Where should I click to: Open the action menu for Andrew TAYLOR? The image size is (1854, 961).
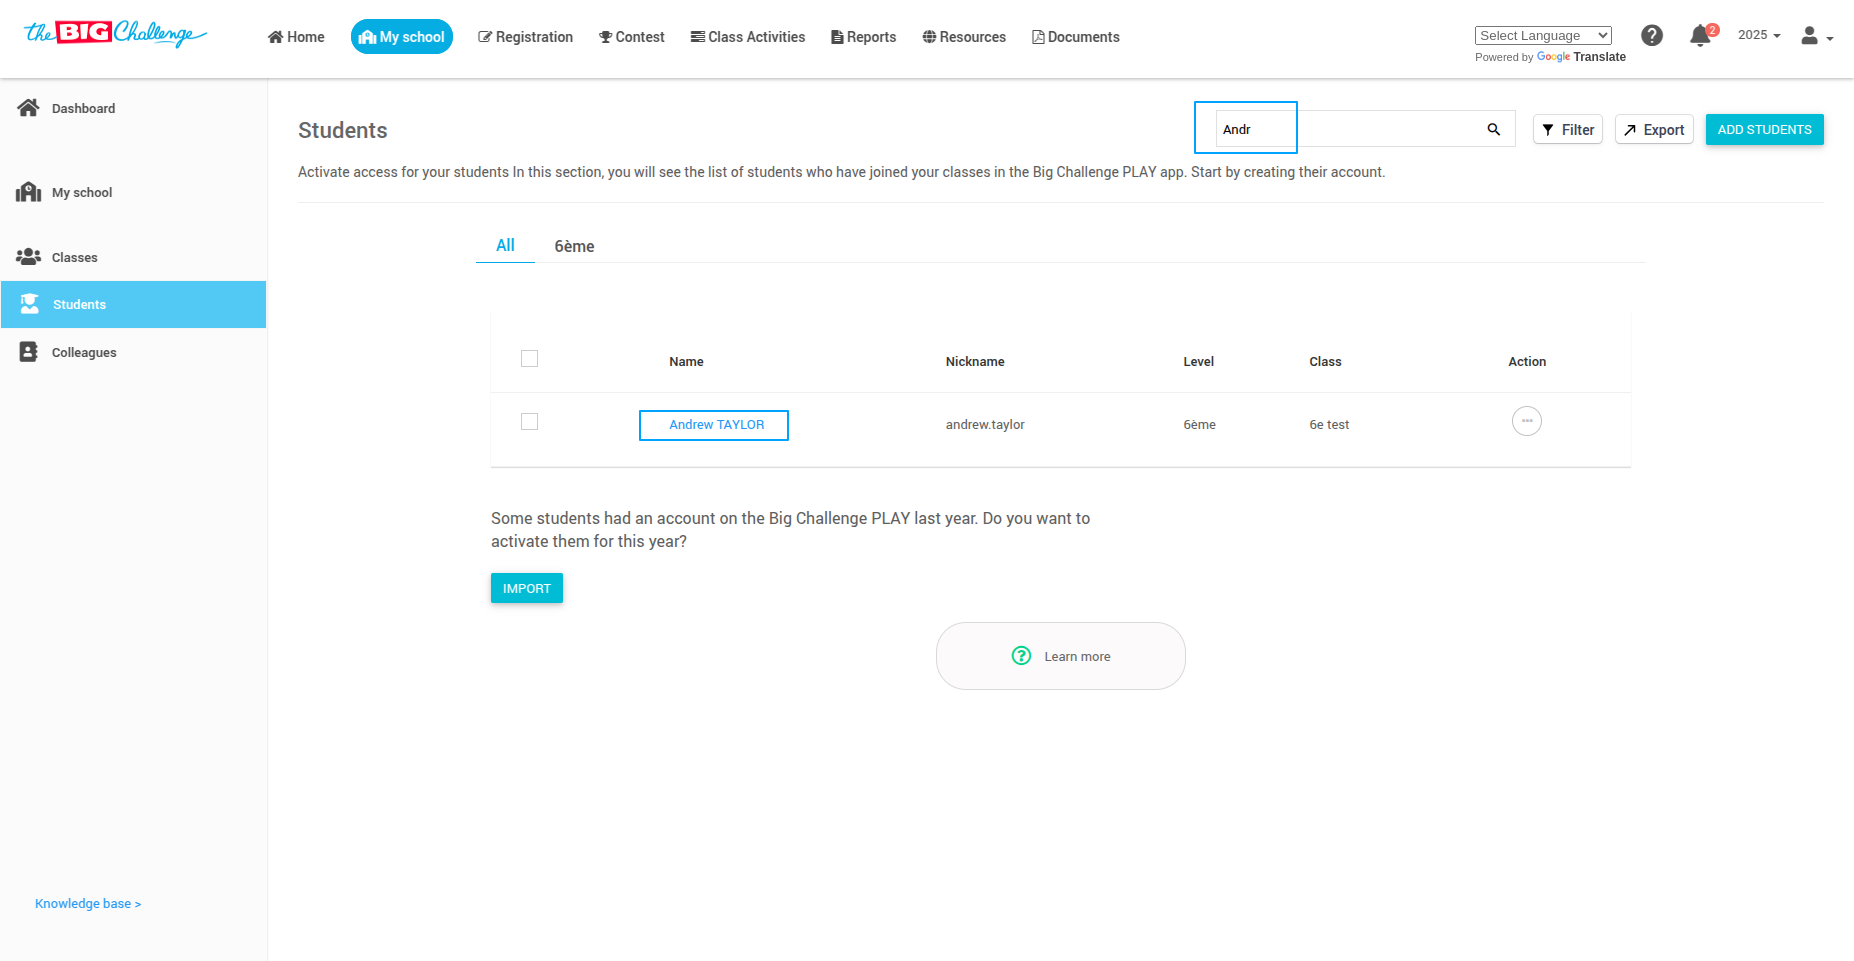click(x=1526, y=421)
